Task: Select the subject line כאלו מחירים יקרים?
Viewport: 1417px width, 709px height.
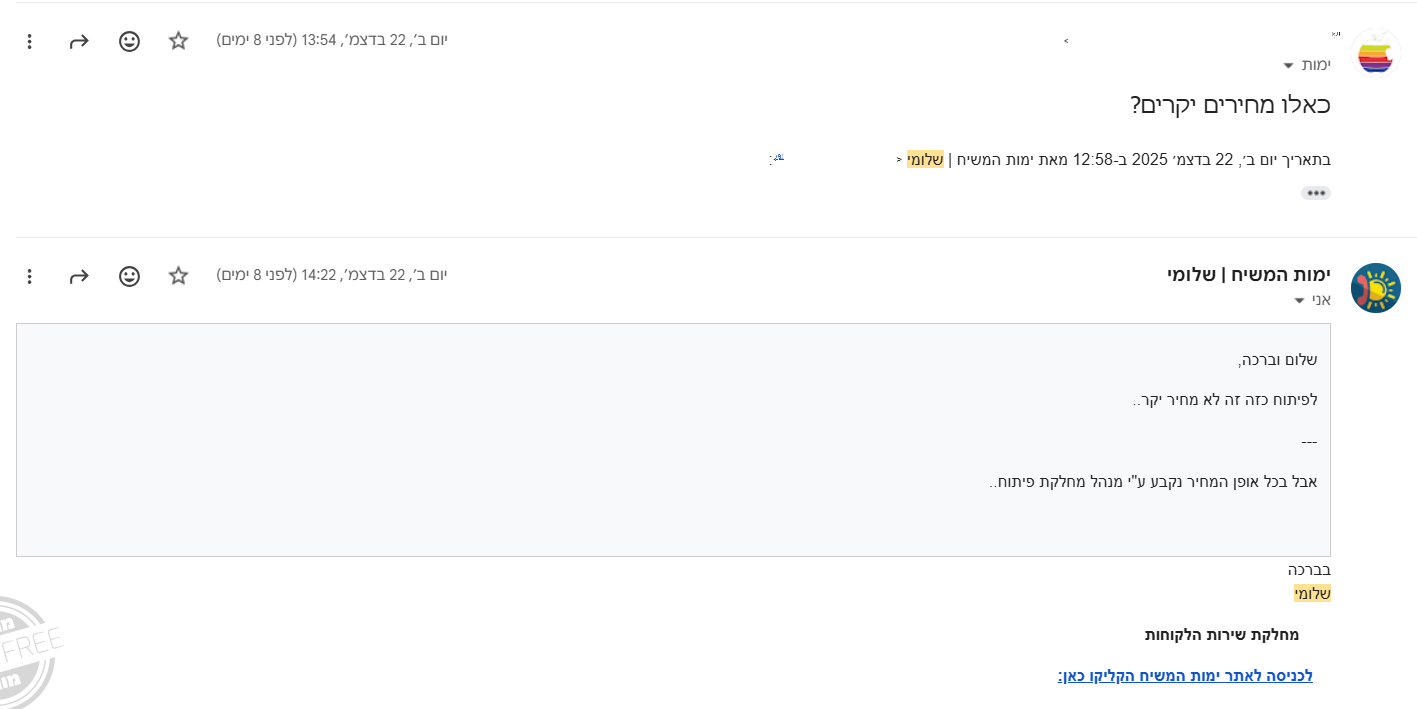Action: 1228,104
